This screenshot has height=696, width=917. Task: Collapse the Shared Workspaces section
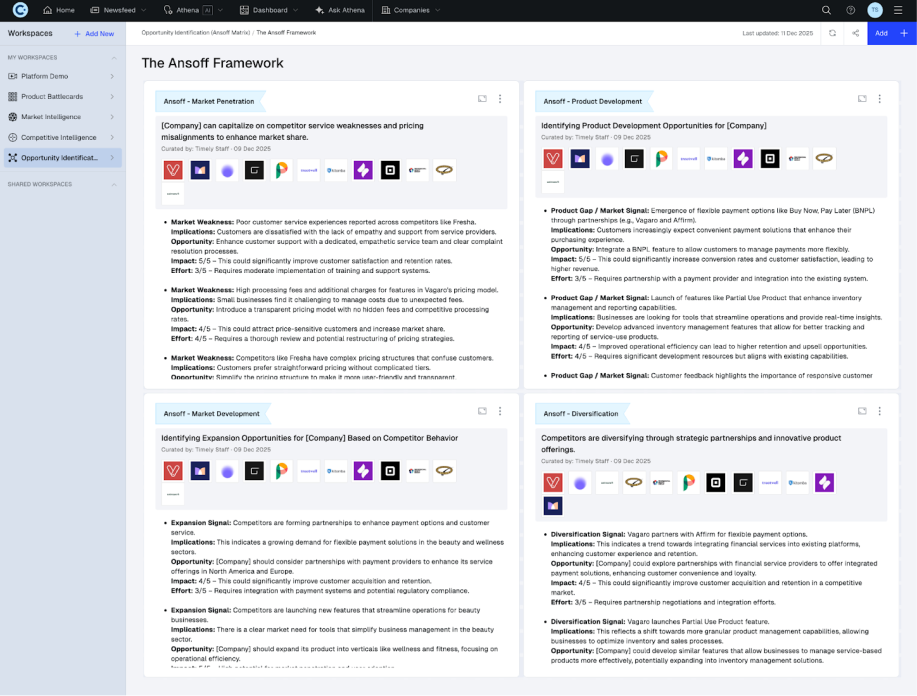pyautogui.click(x=112, y=184)
